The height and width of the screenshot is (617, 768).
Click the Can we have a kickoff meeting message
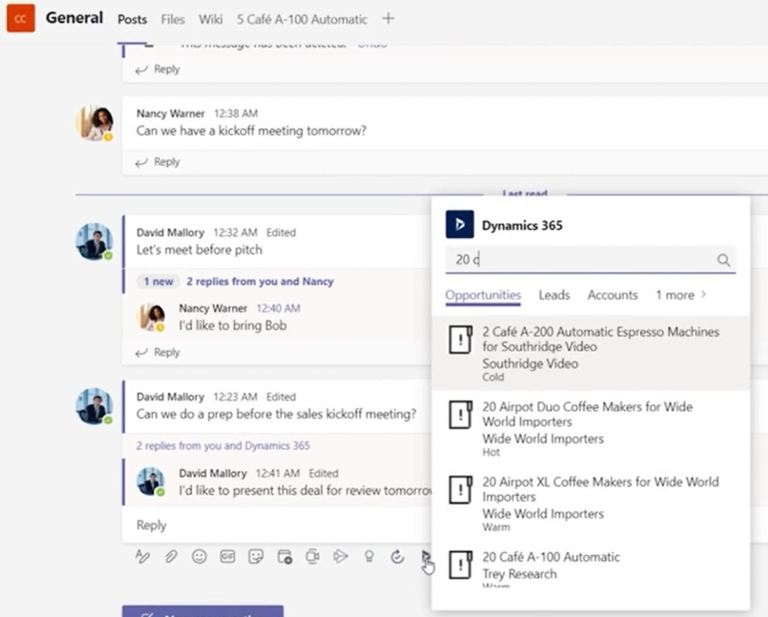[251, 131]
